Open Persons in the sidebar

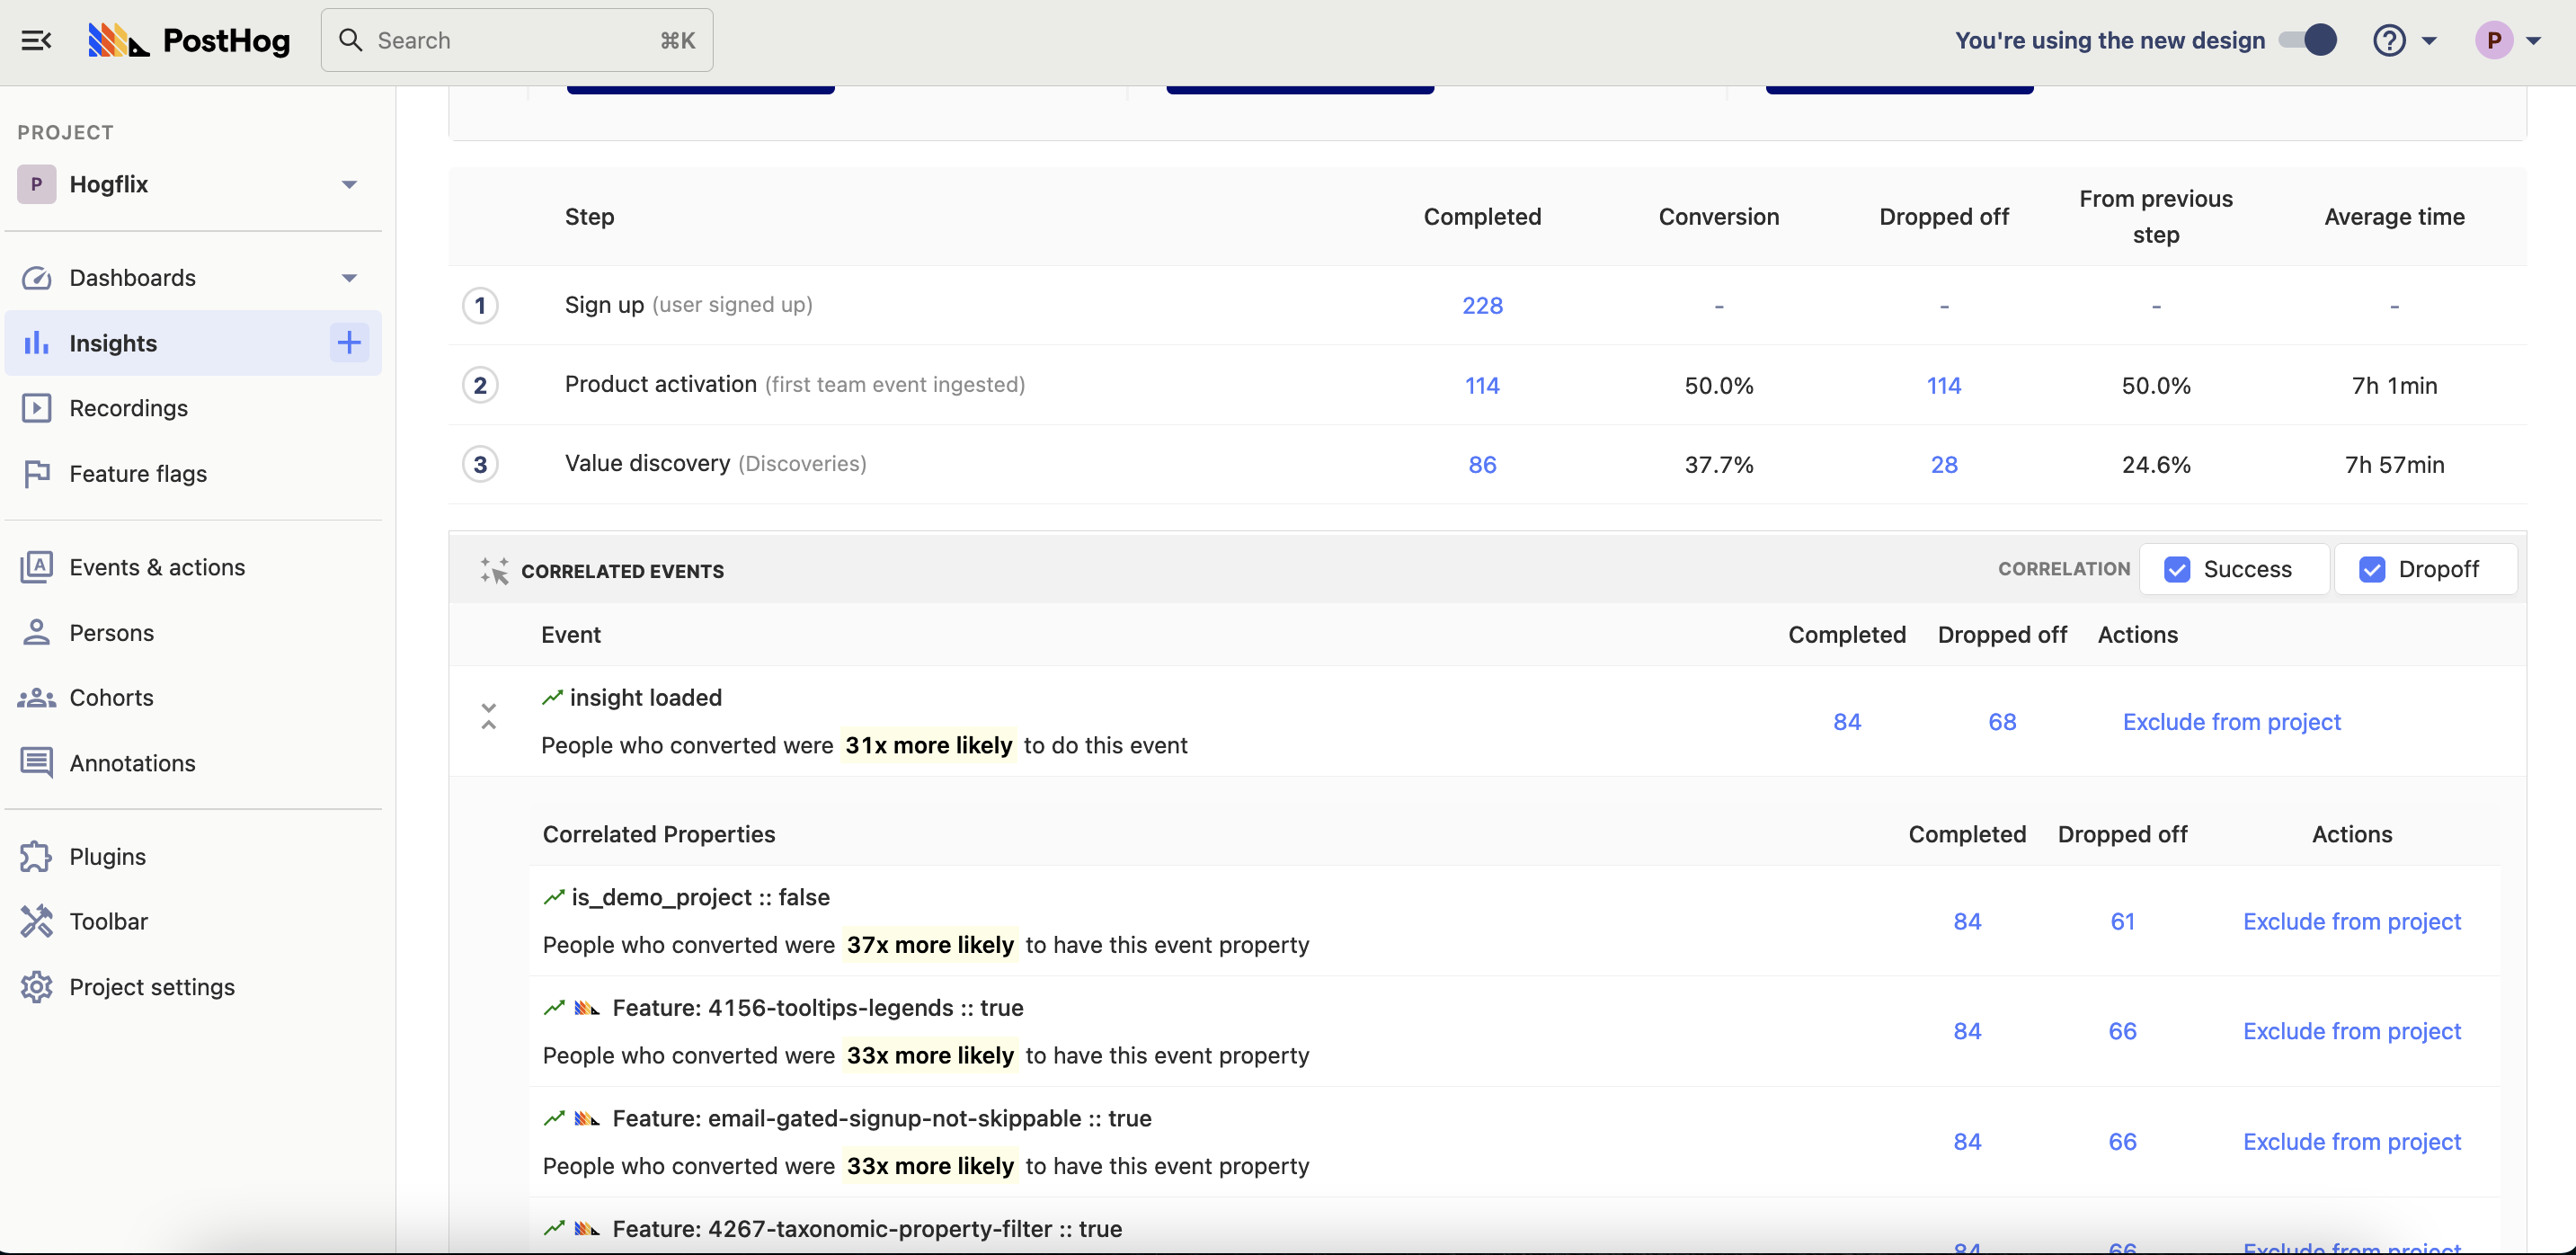111,633
